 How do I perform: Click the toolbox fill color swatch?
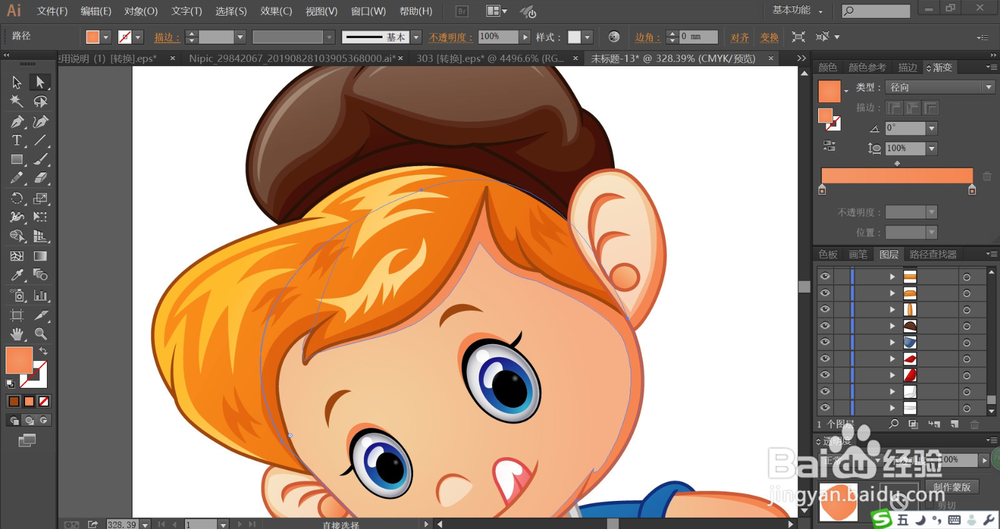pos(18,361)
